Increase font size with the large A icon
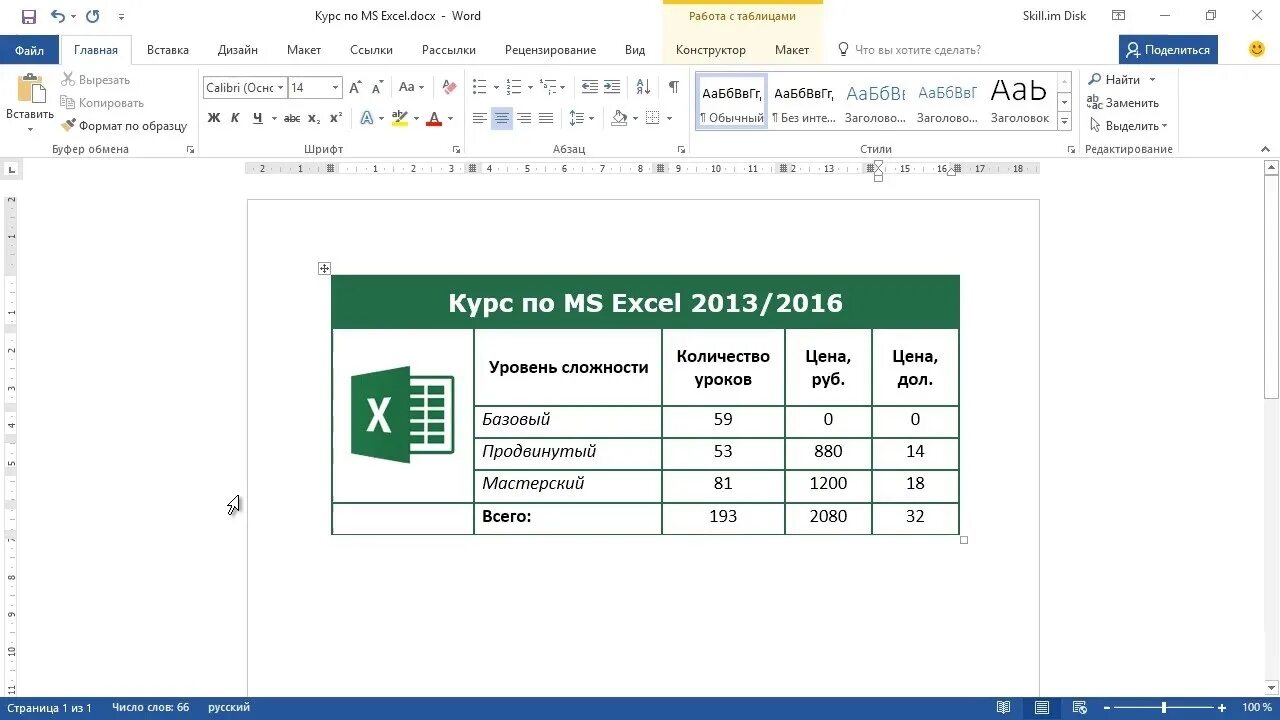 pos(356,88)
